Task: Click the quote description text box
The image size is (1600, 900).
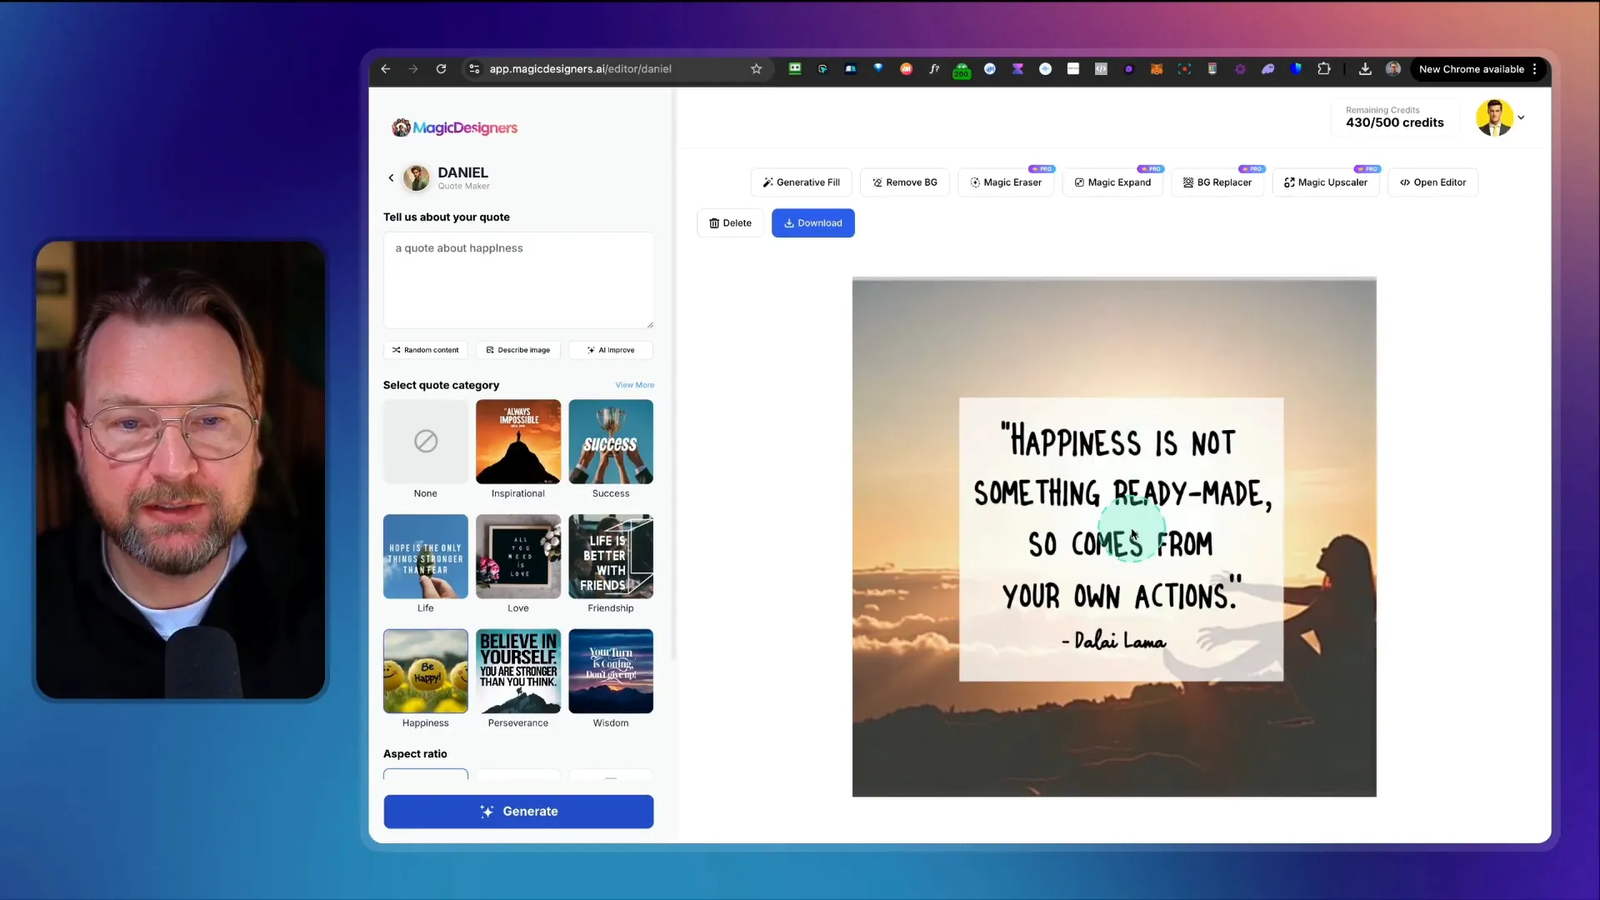Action: 519,280
